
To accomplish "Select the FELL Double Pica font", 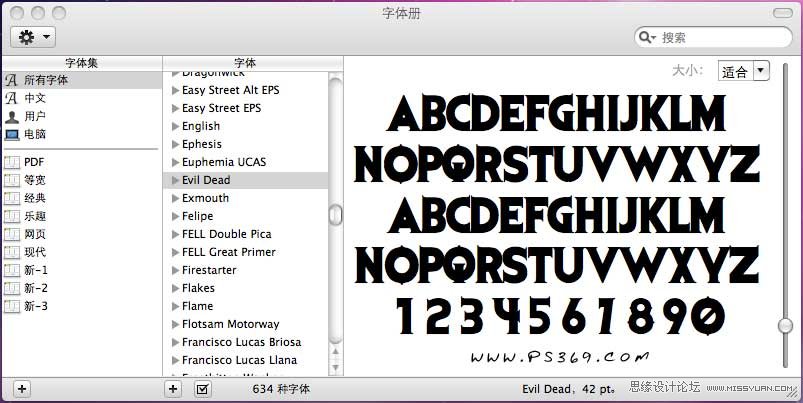I will 246,234.
